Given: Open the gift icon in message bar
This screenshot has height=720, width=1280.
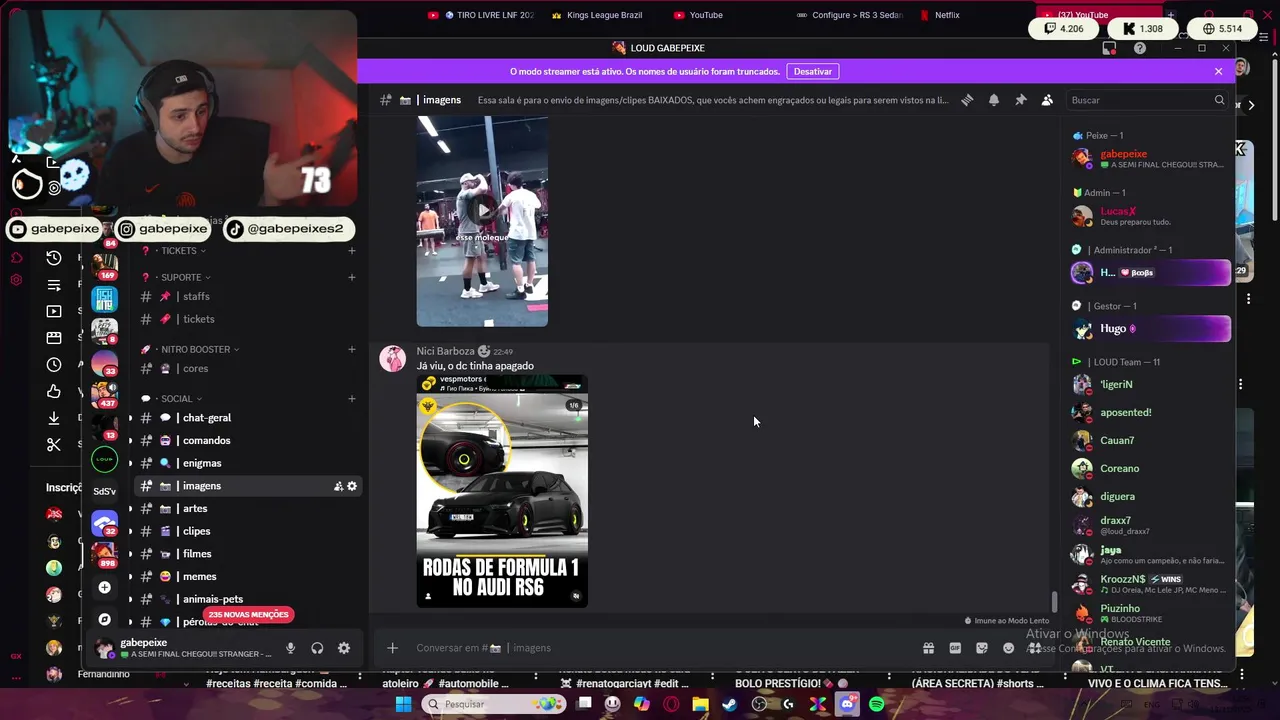Looking at the screenshot, I should coord(928,648).
